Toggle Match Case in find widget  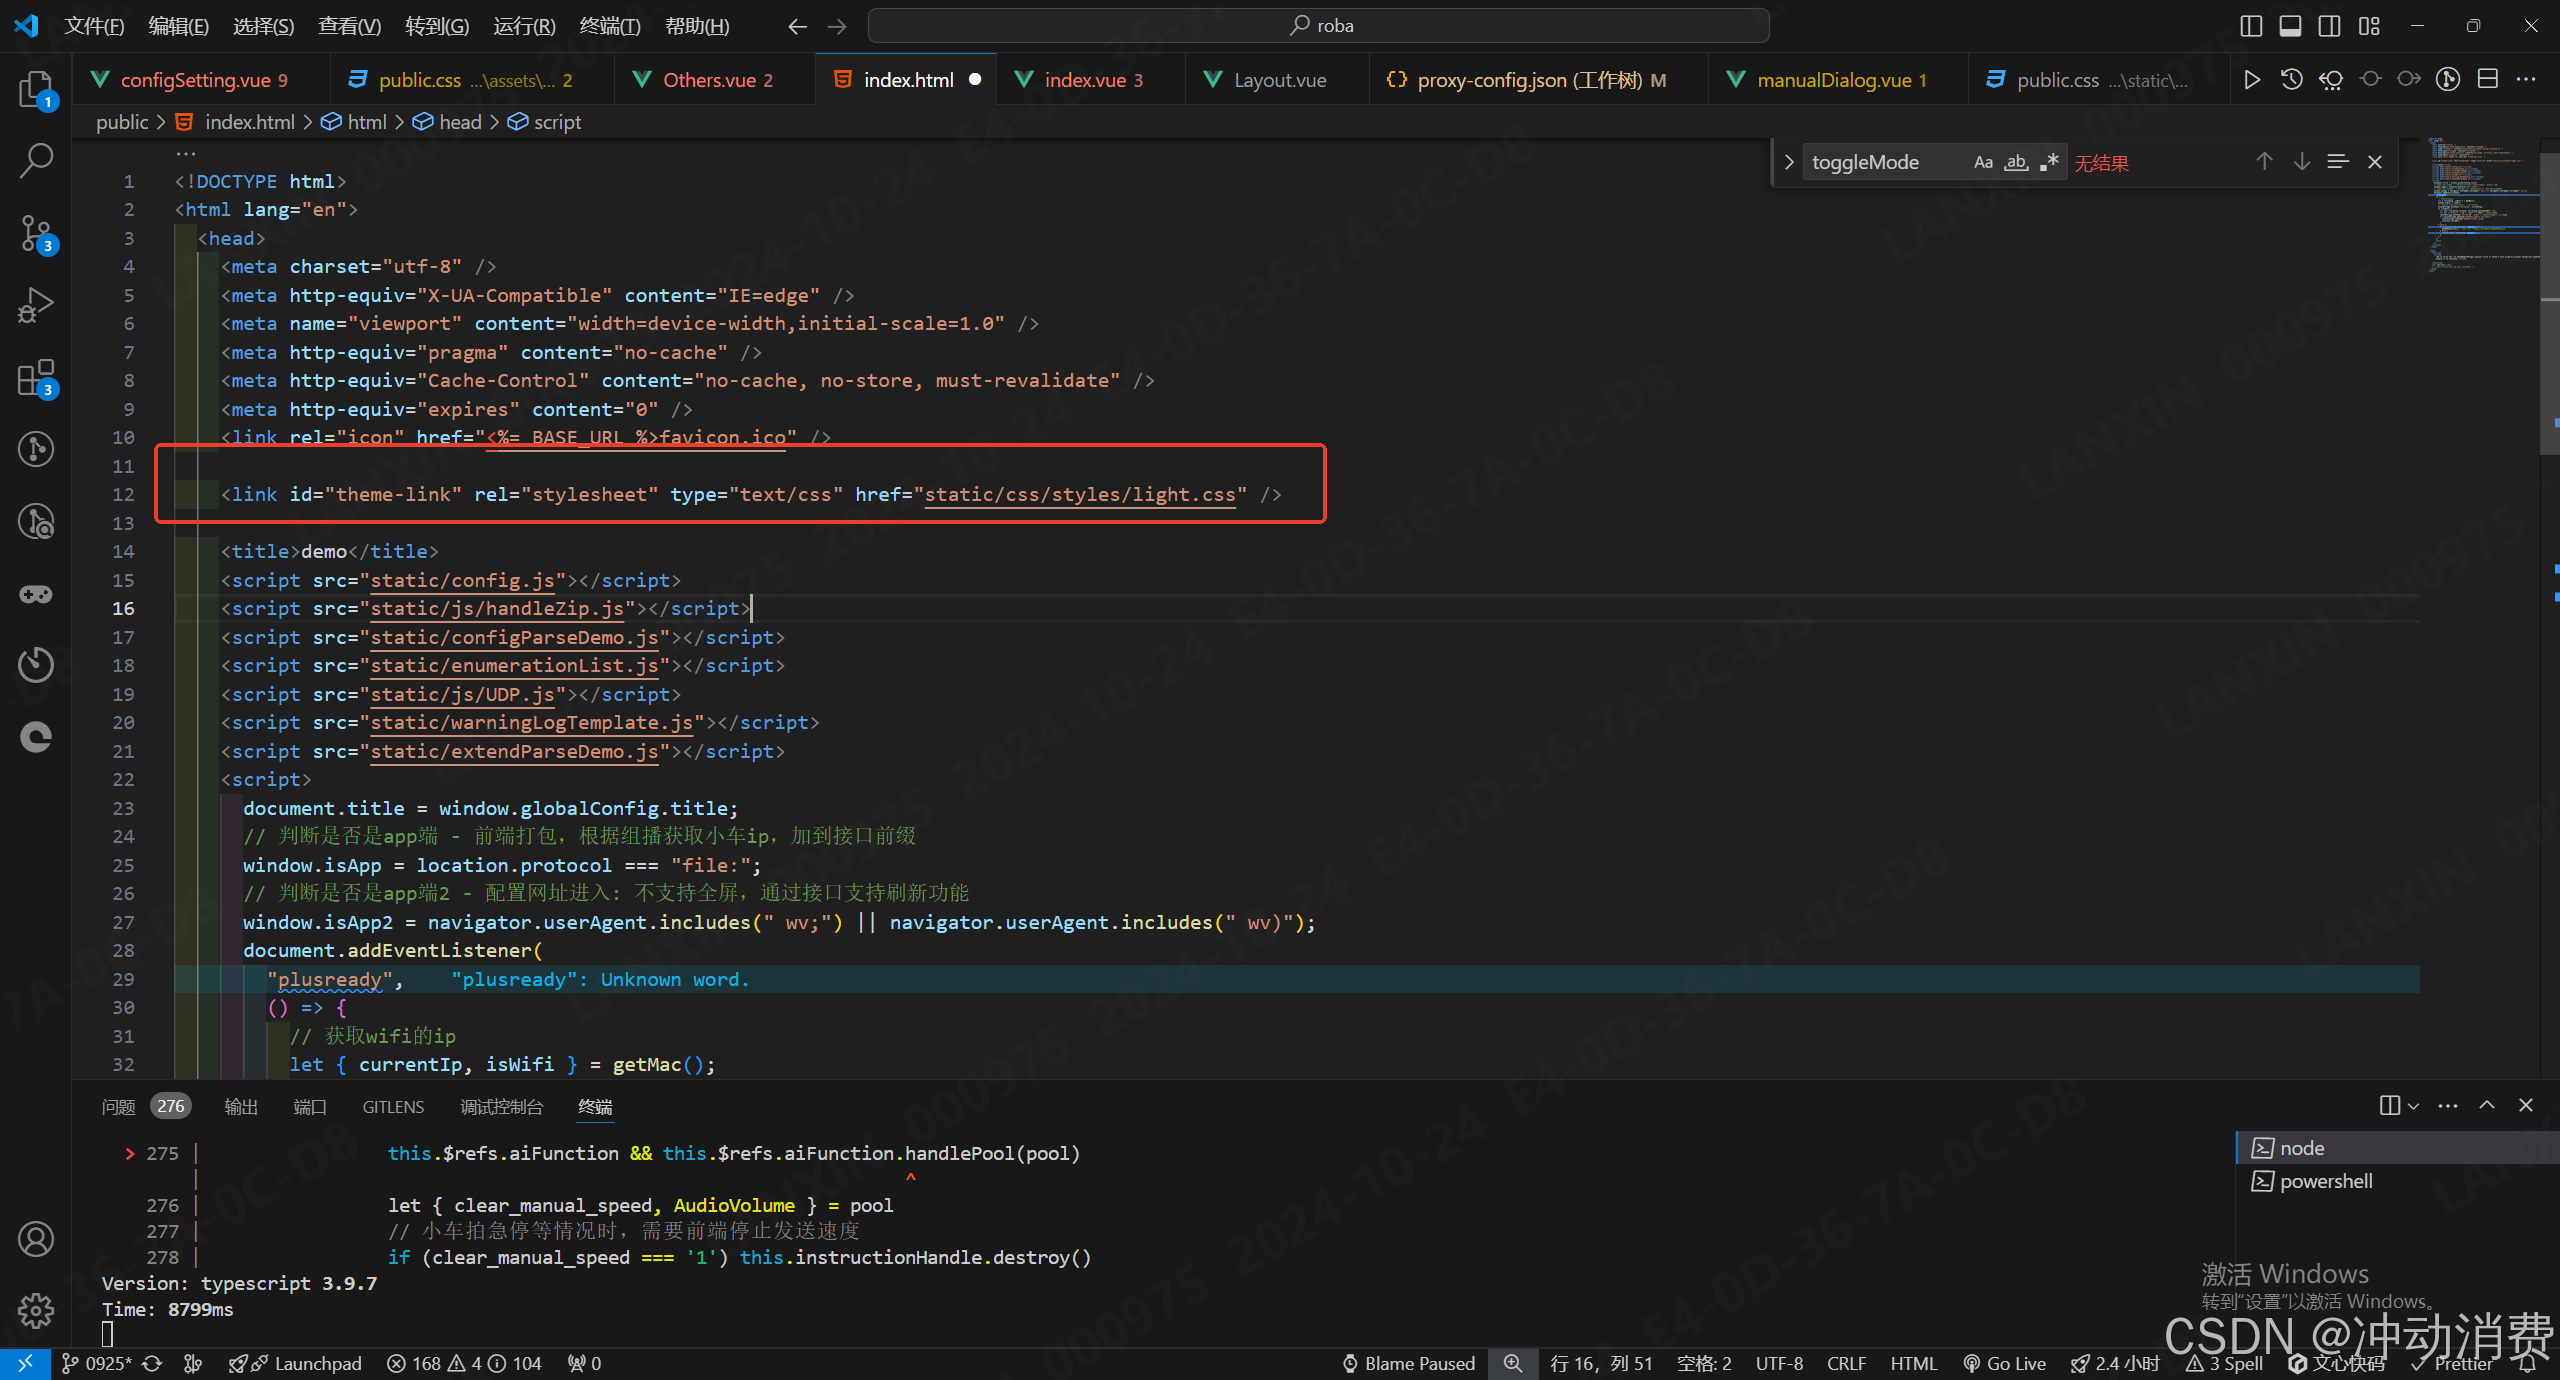(1983, 162)
